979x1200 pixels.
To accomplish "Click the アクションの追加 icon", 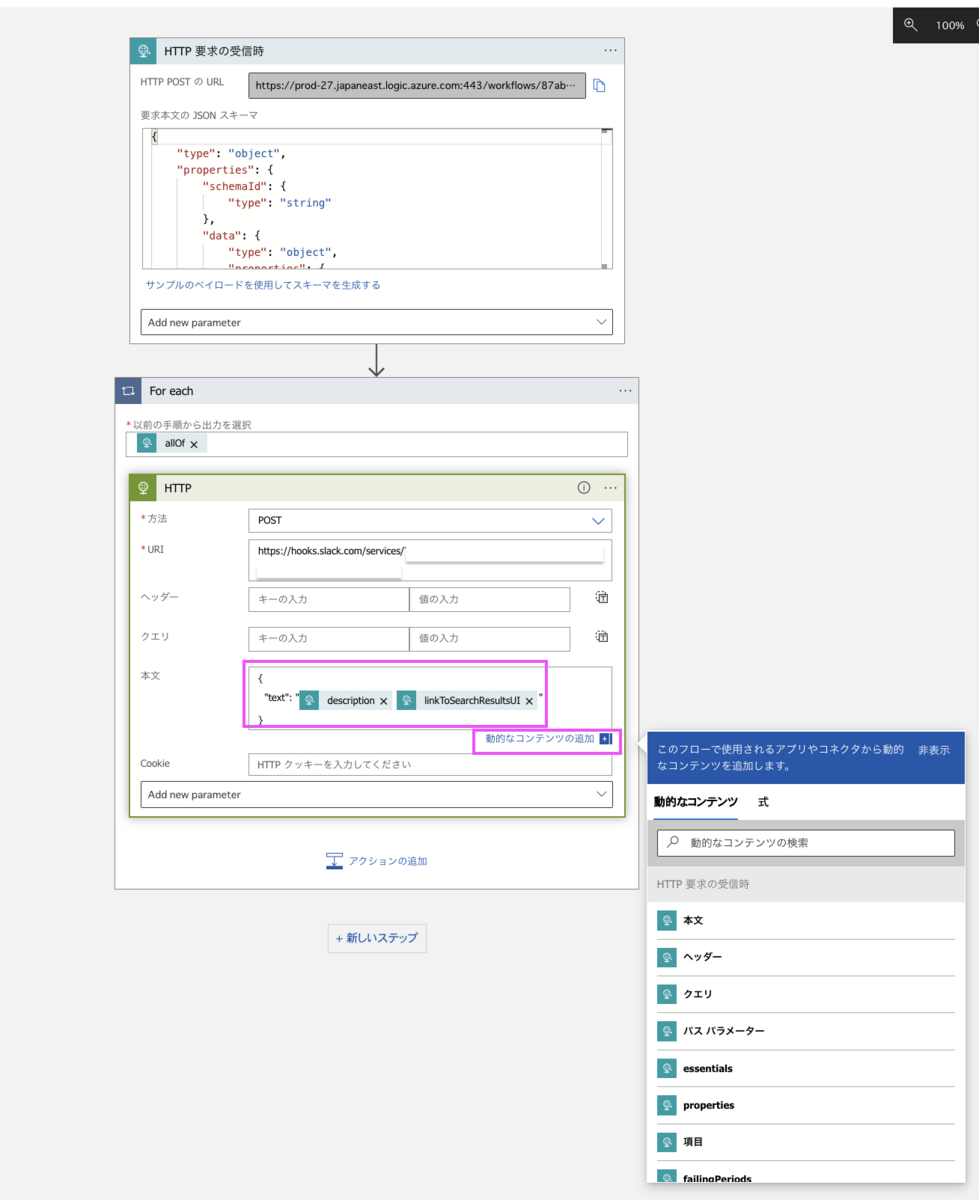I will point(334,861).
